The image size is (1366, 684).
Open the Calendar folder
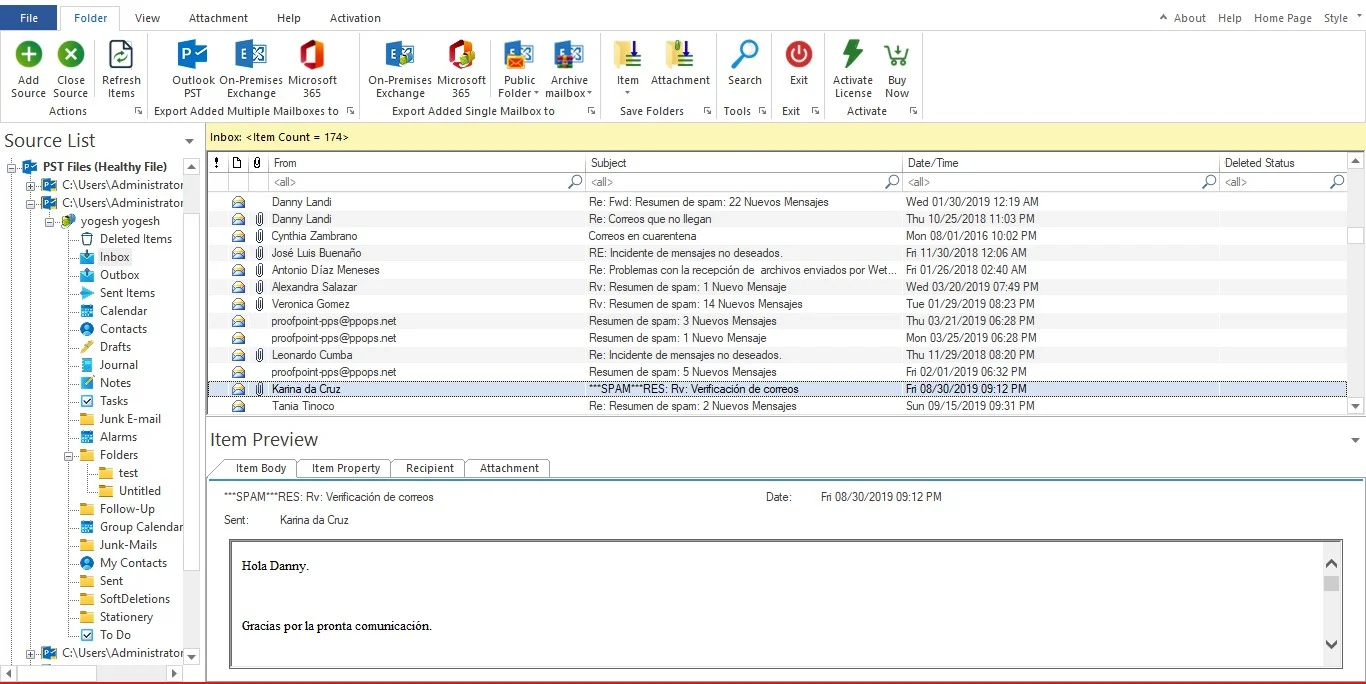(x=124, y=311)
